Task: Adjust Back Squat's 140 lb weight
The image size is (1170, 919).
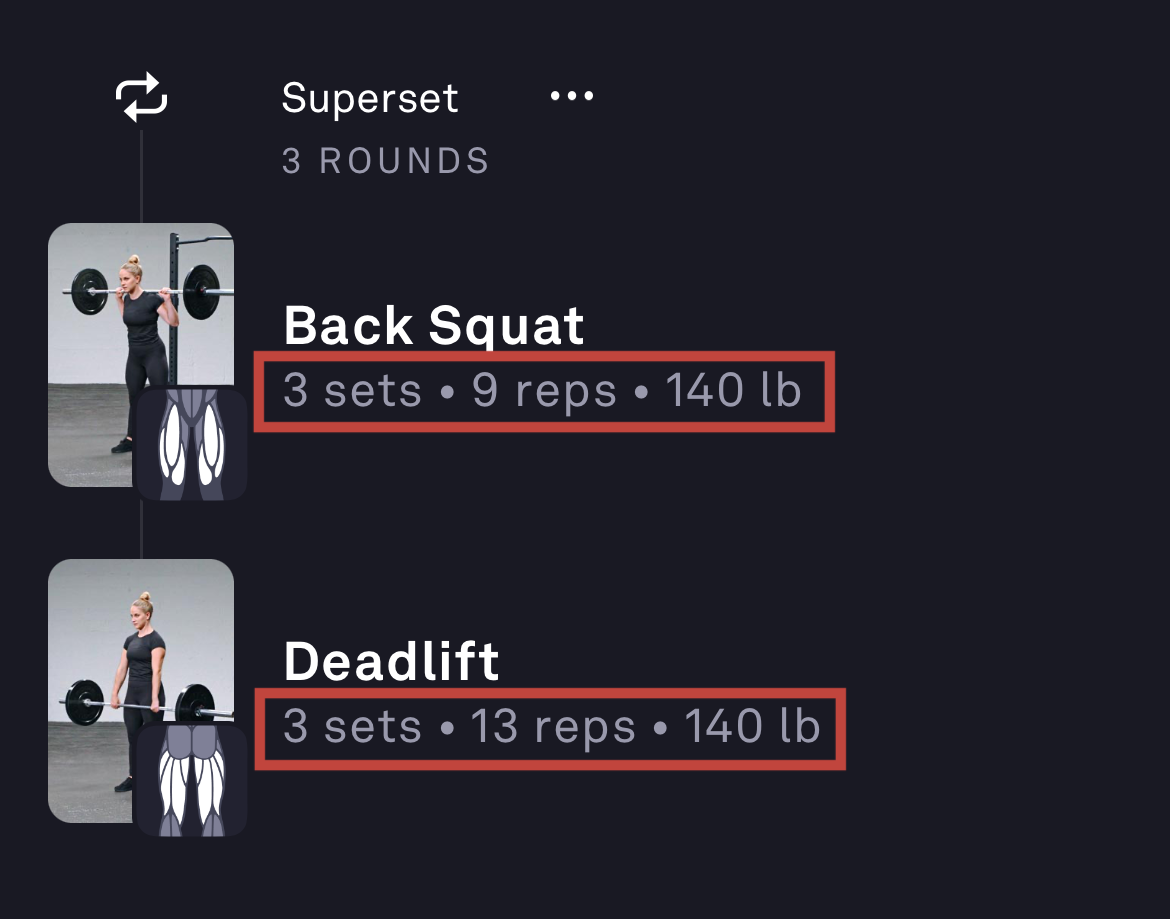Action: pos(734,391)
